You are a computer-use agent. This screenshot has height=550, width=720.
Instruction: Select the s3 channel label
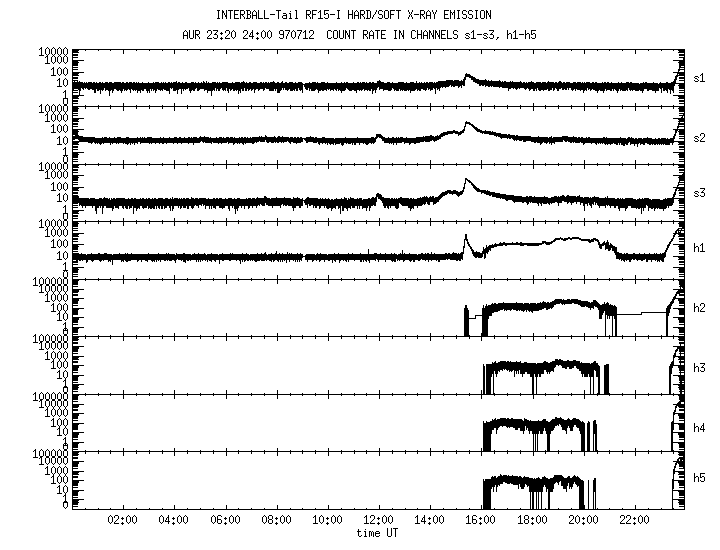(x=700, y=192)
